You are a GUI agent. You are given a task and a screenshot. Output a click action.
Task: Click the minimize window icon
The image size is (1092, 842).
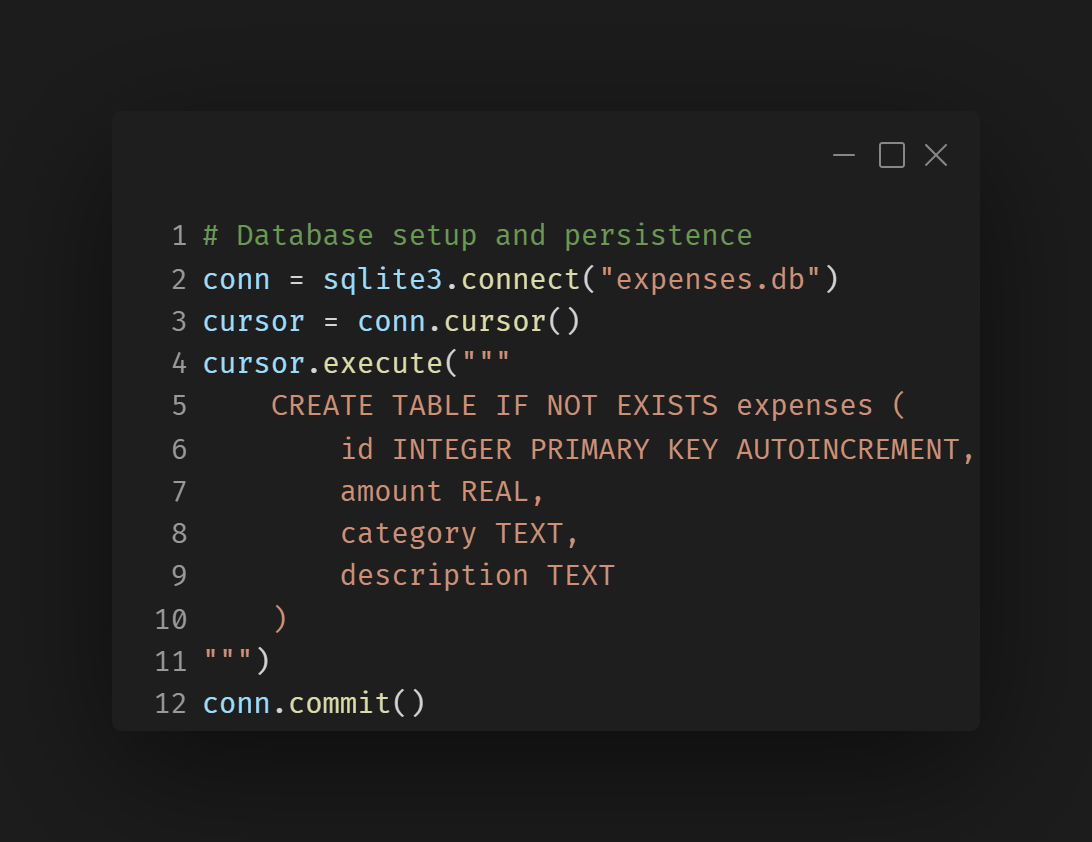(x=844, y=155)
